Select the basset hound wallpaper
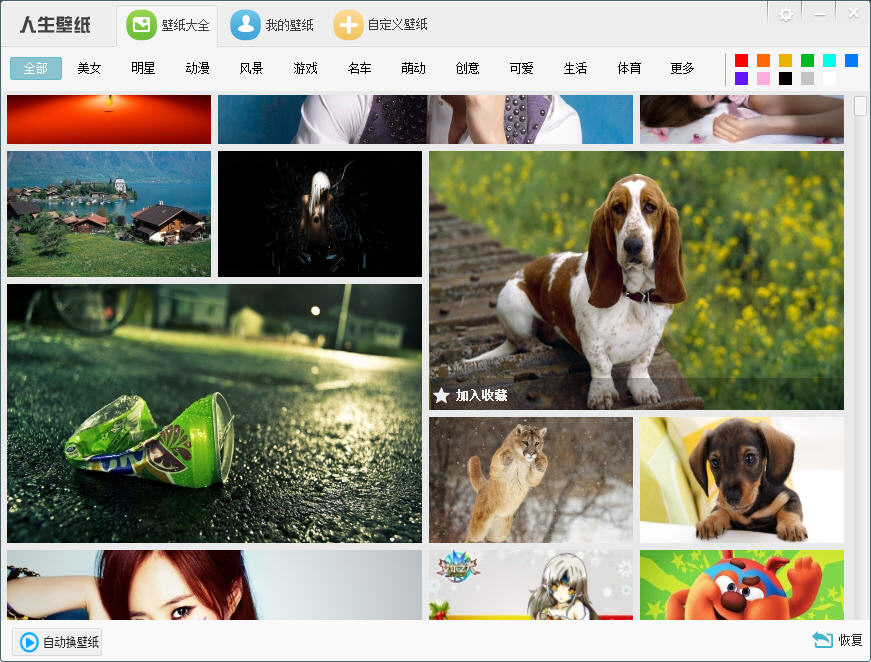 (636, 280)
